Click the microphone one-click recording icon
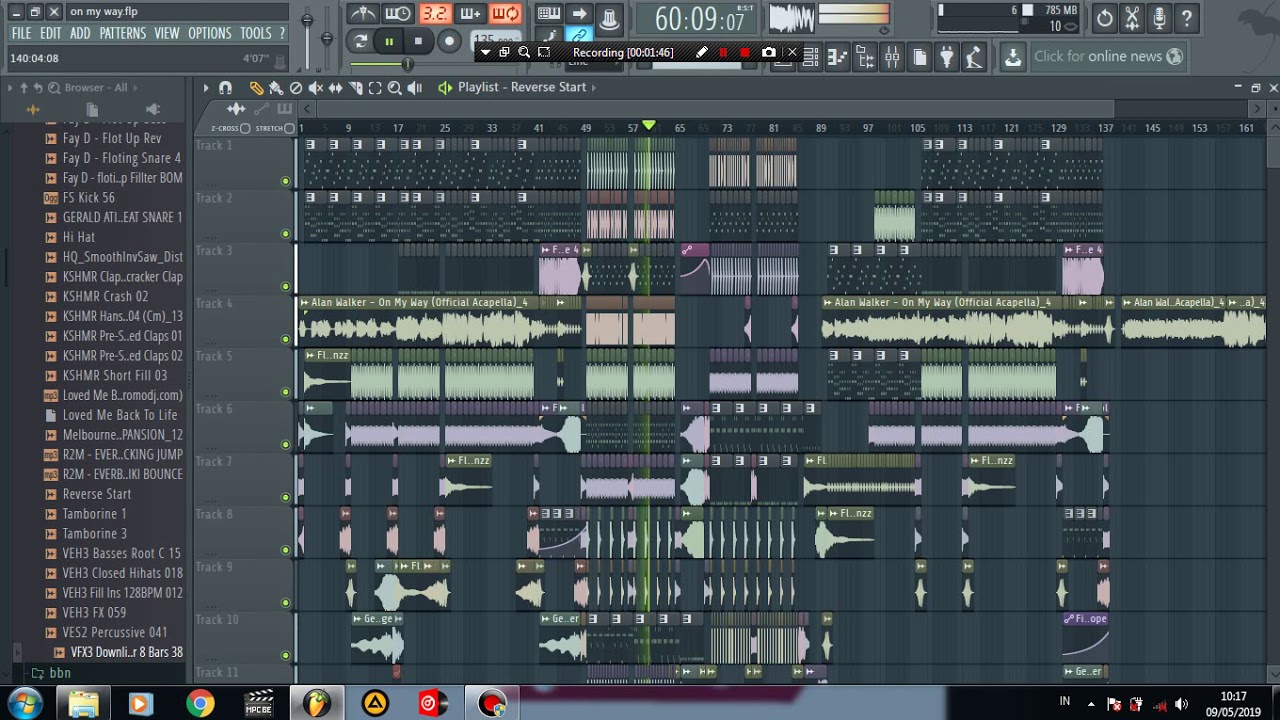This screenshot has width=1280, height=720. 1159,17
